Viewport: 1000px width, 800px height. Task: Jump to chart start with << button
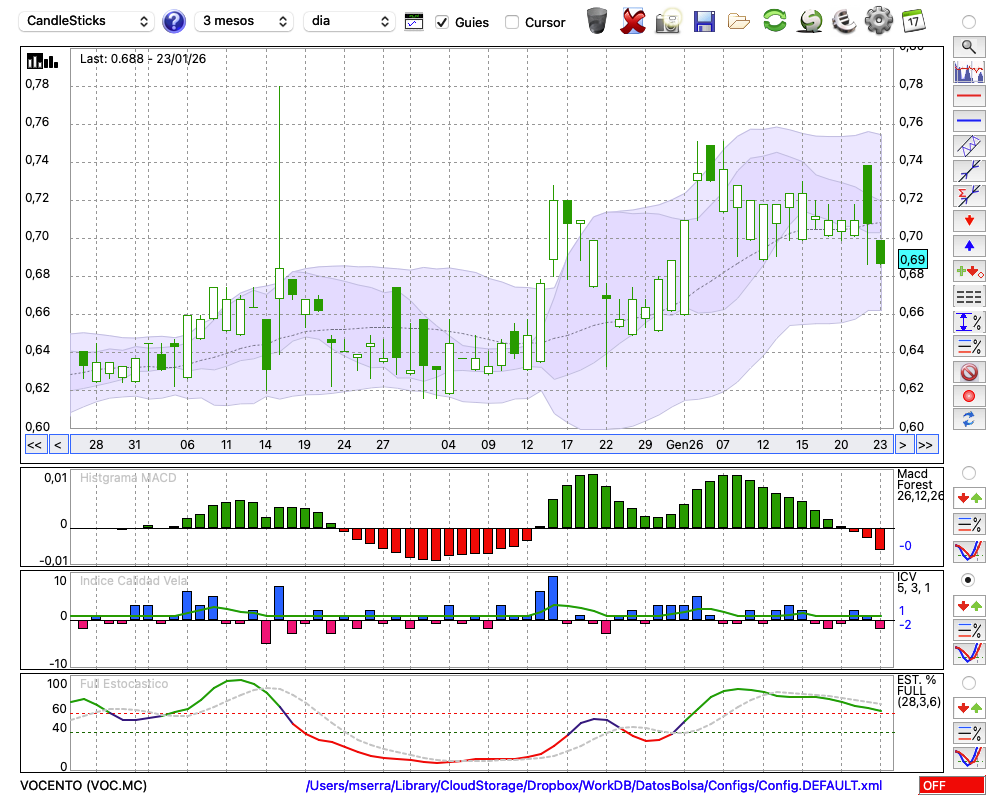click(34, 445)
